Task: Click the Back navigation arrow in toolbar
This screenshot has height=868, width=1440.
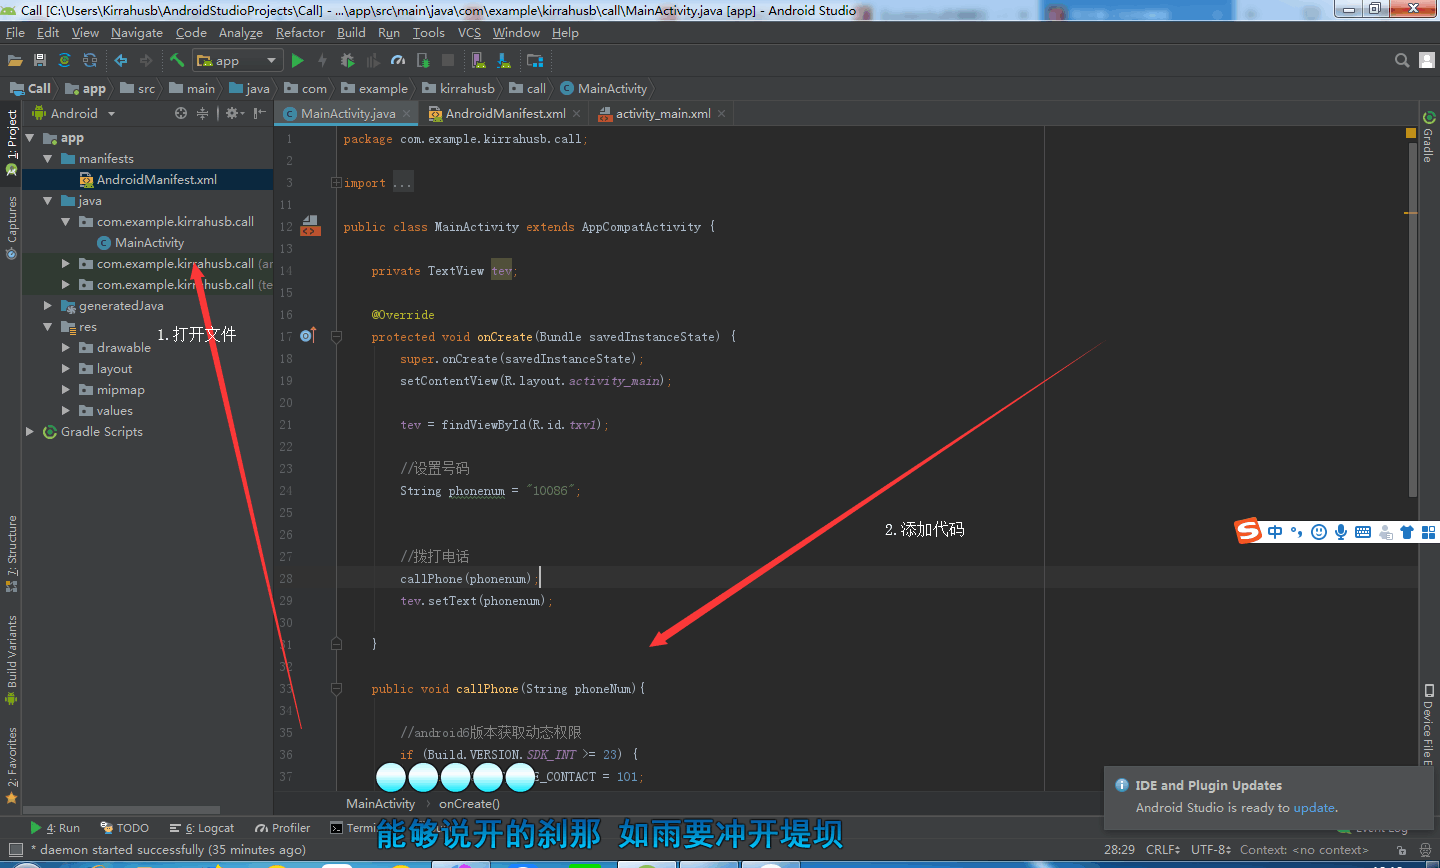Action: click(121, 61)
